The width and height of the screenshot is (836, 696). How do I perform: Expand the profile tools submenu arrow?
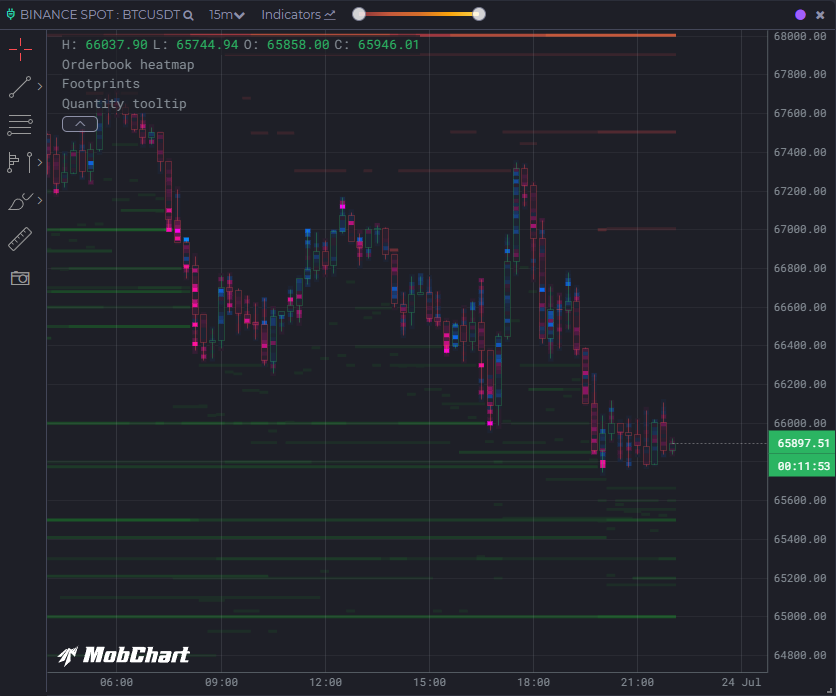39,163
